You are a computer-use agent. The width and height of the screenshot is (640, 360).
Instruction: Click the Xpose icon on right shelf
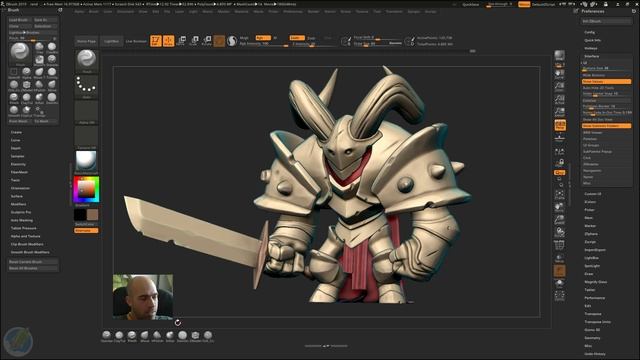pyautogui.click(x=560, y=296)
